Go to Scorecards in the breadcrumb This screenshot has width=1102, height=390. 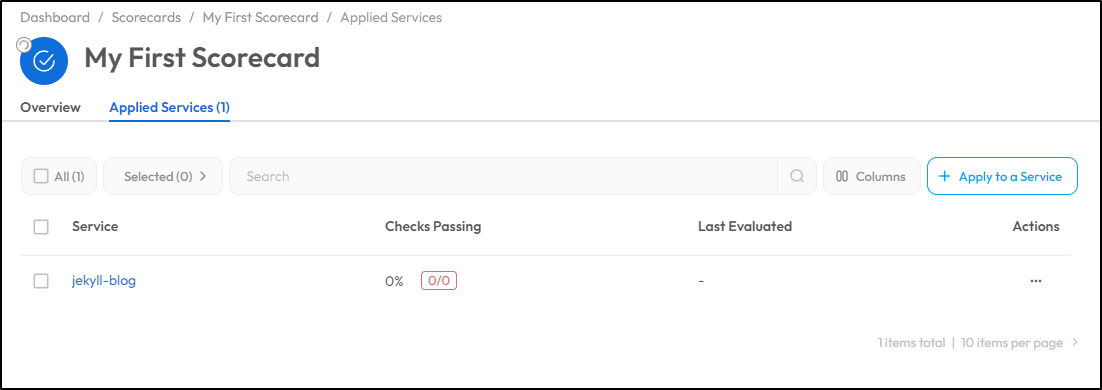[145, 18]
